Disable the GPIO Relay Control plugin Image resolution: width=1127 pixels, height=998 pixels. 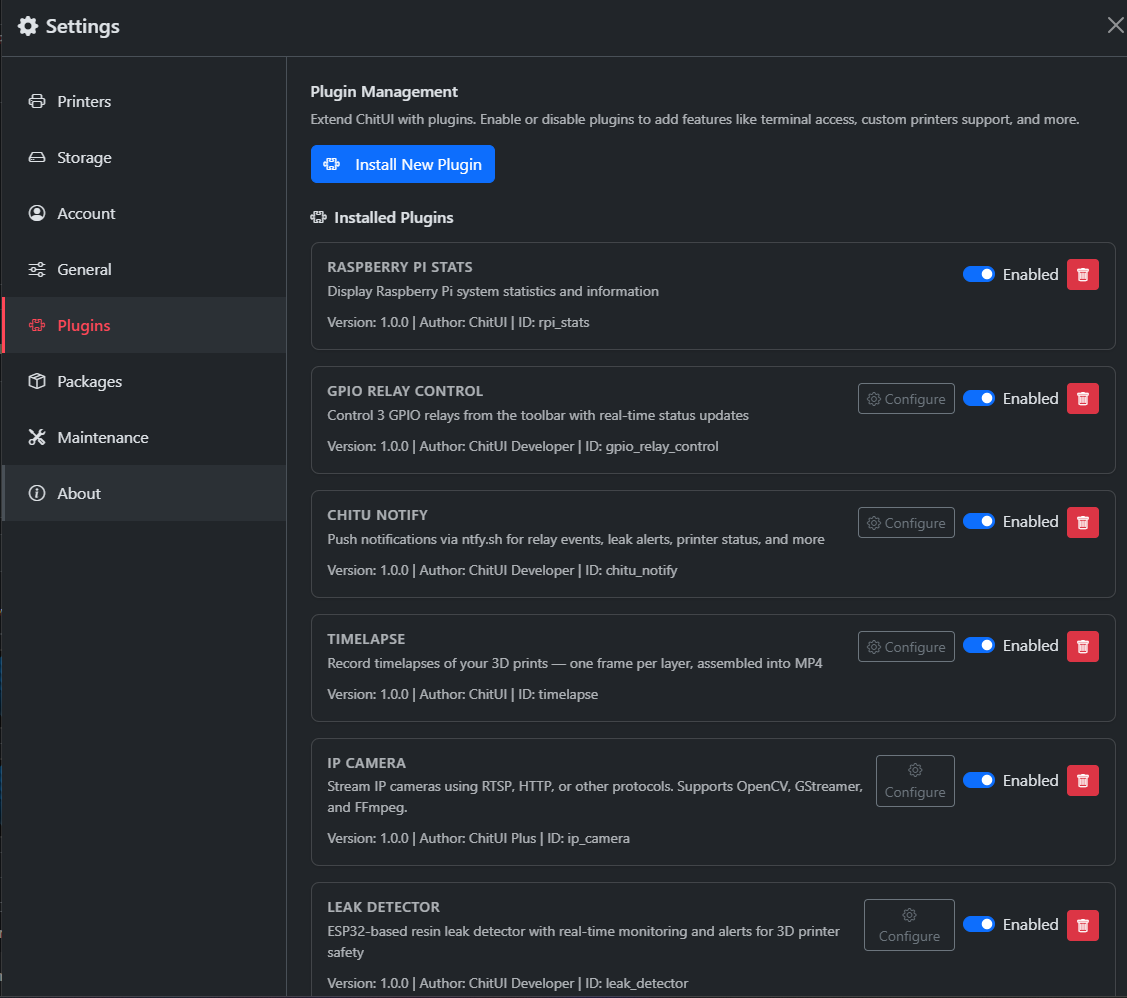[x=979, y=398]
